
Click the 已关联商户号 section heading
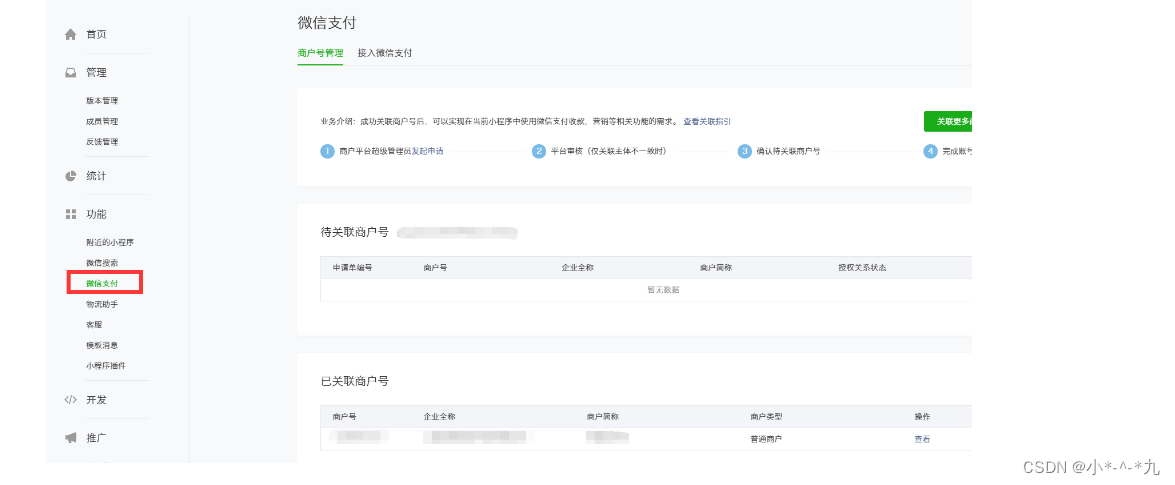(x=354, y=381)
